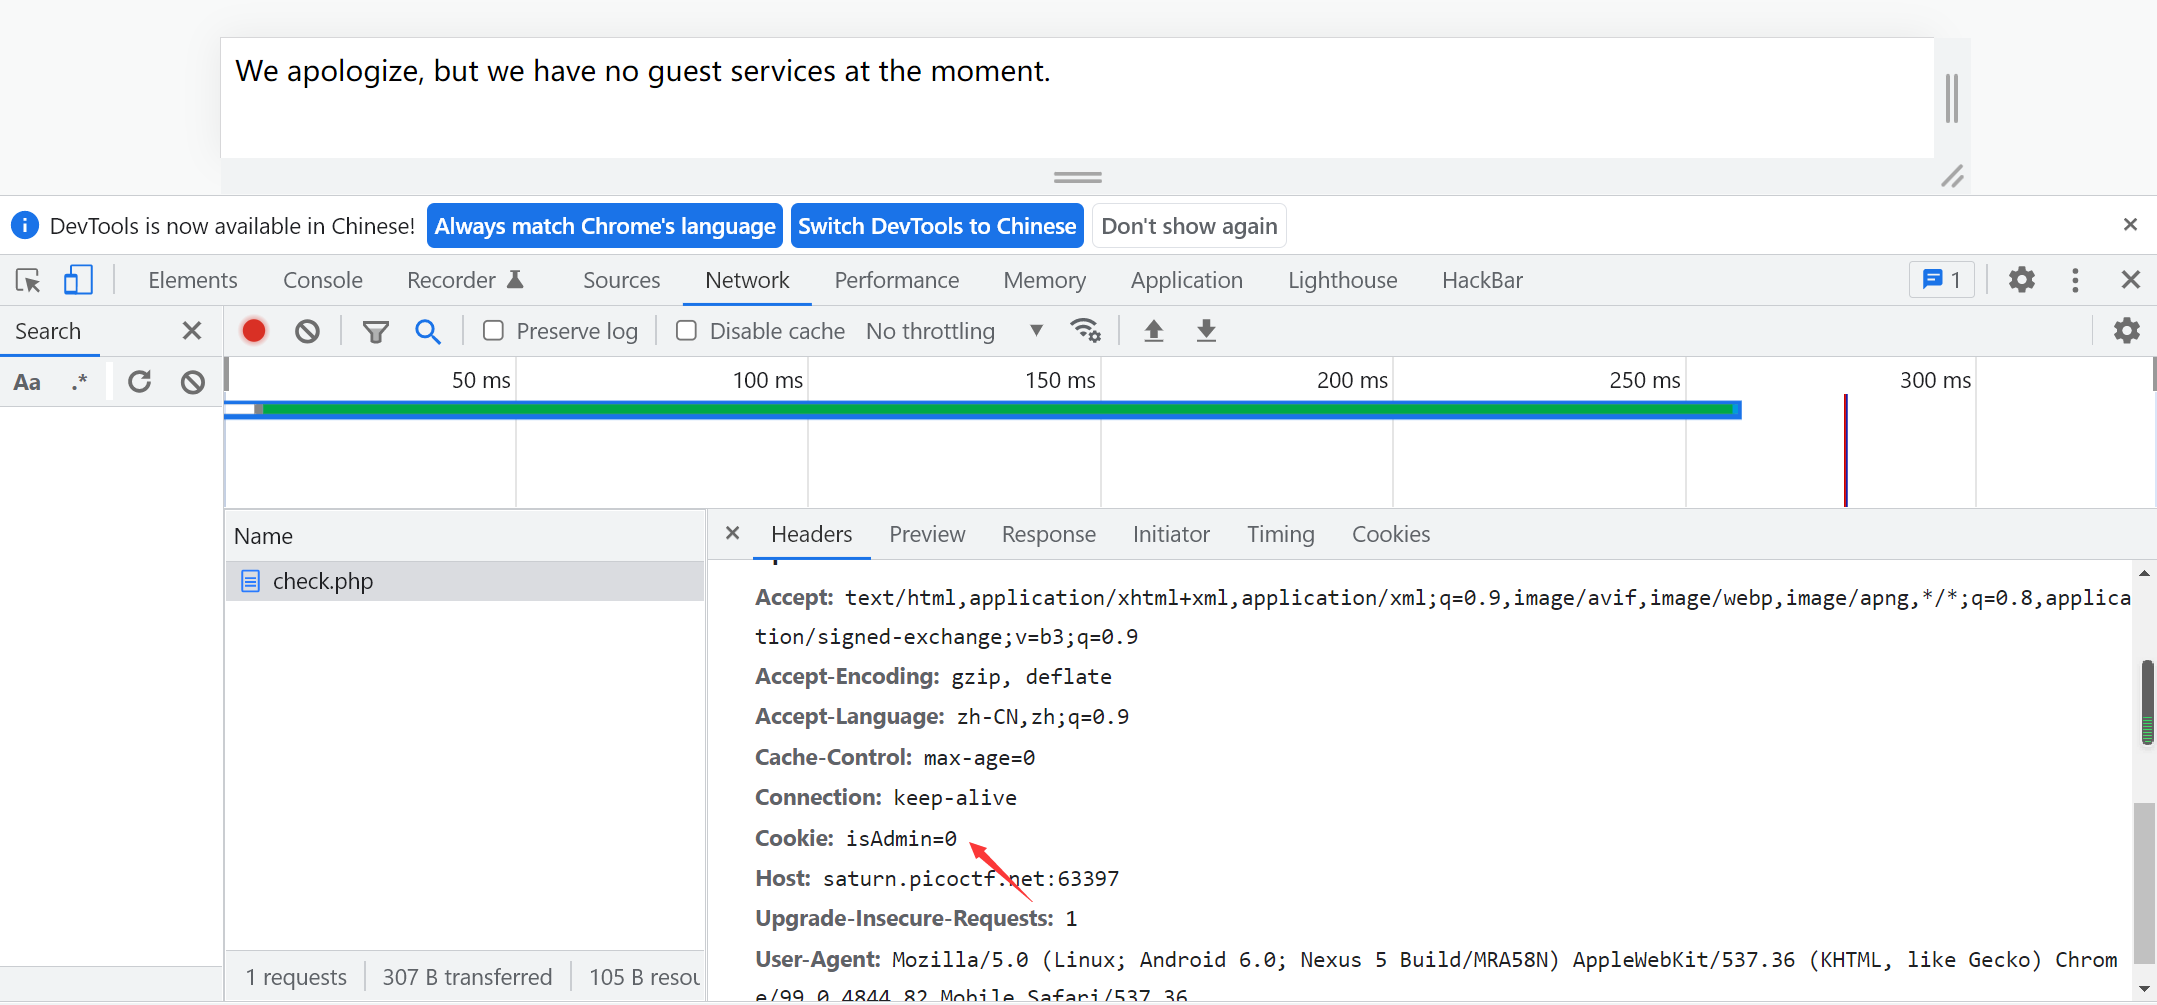Click Switch DevTools to Chinese
This screenshot has width=2157, height=1005.
point(936,225)
